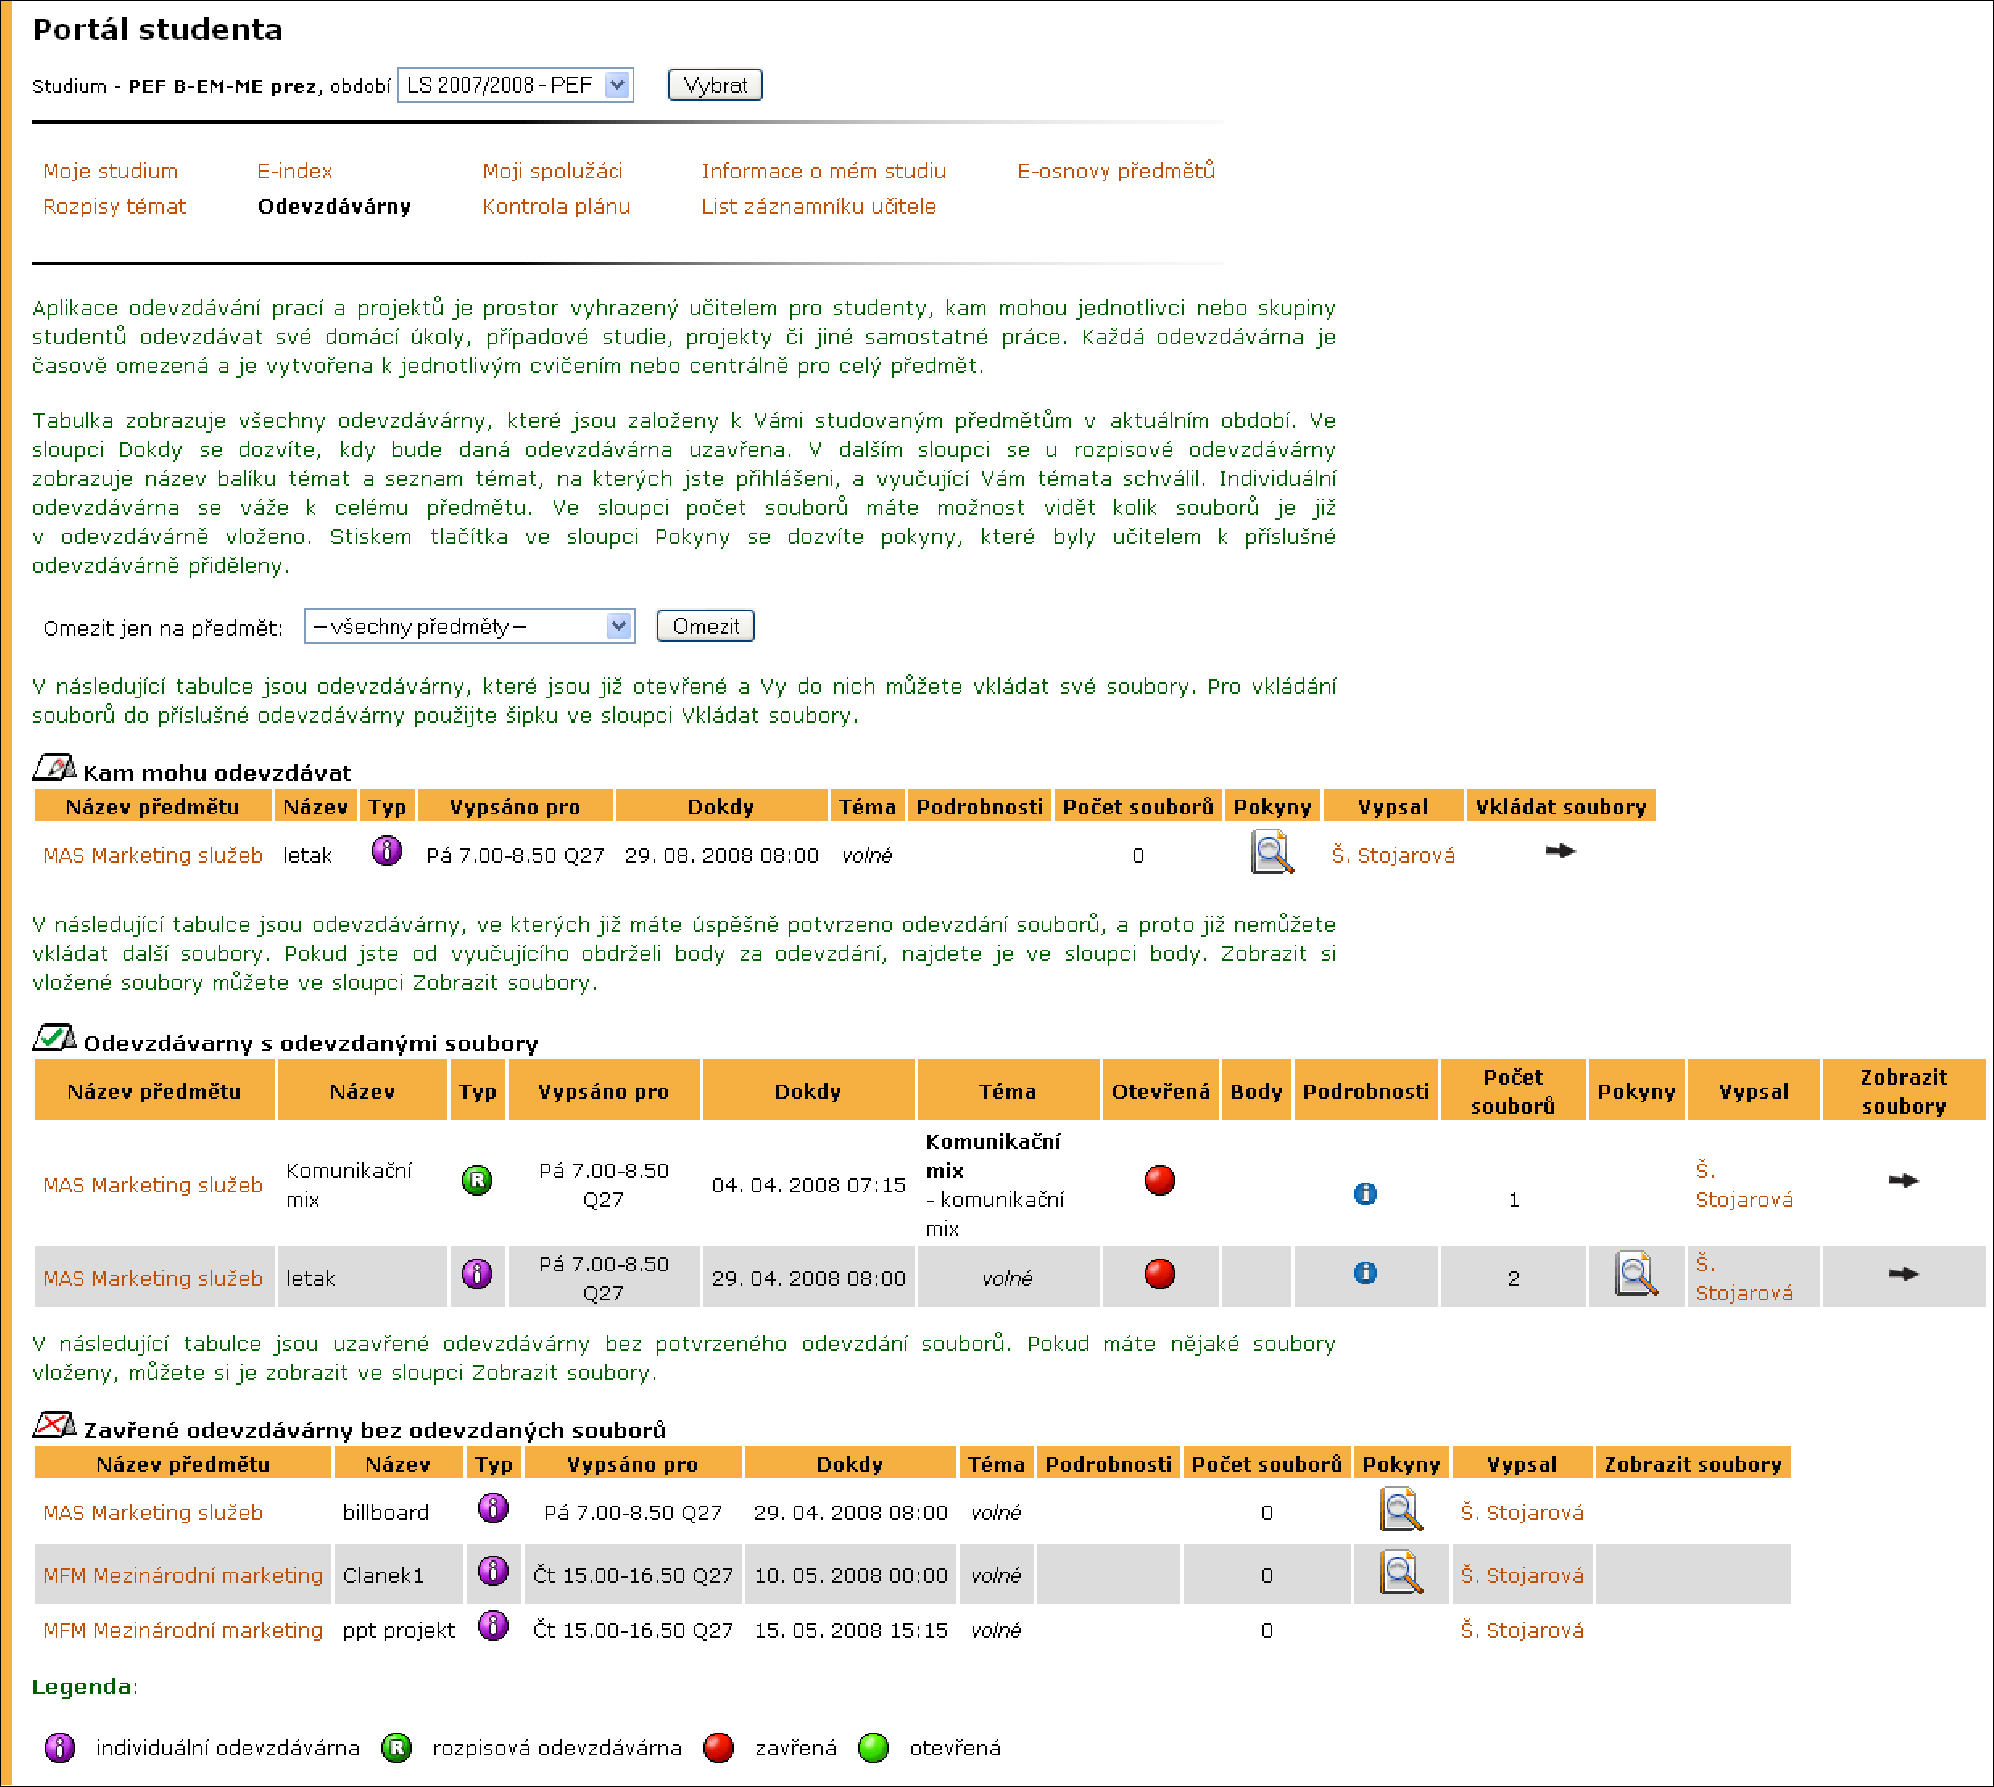
Task: Click red closed status icon for Komunikační mix
Action: pyautogui.click(x=1160, y=1180)
